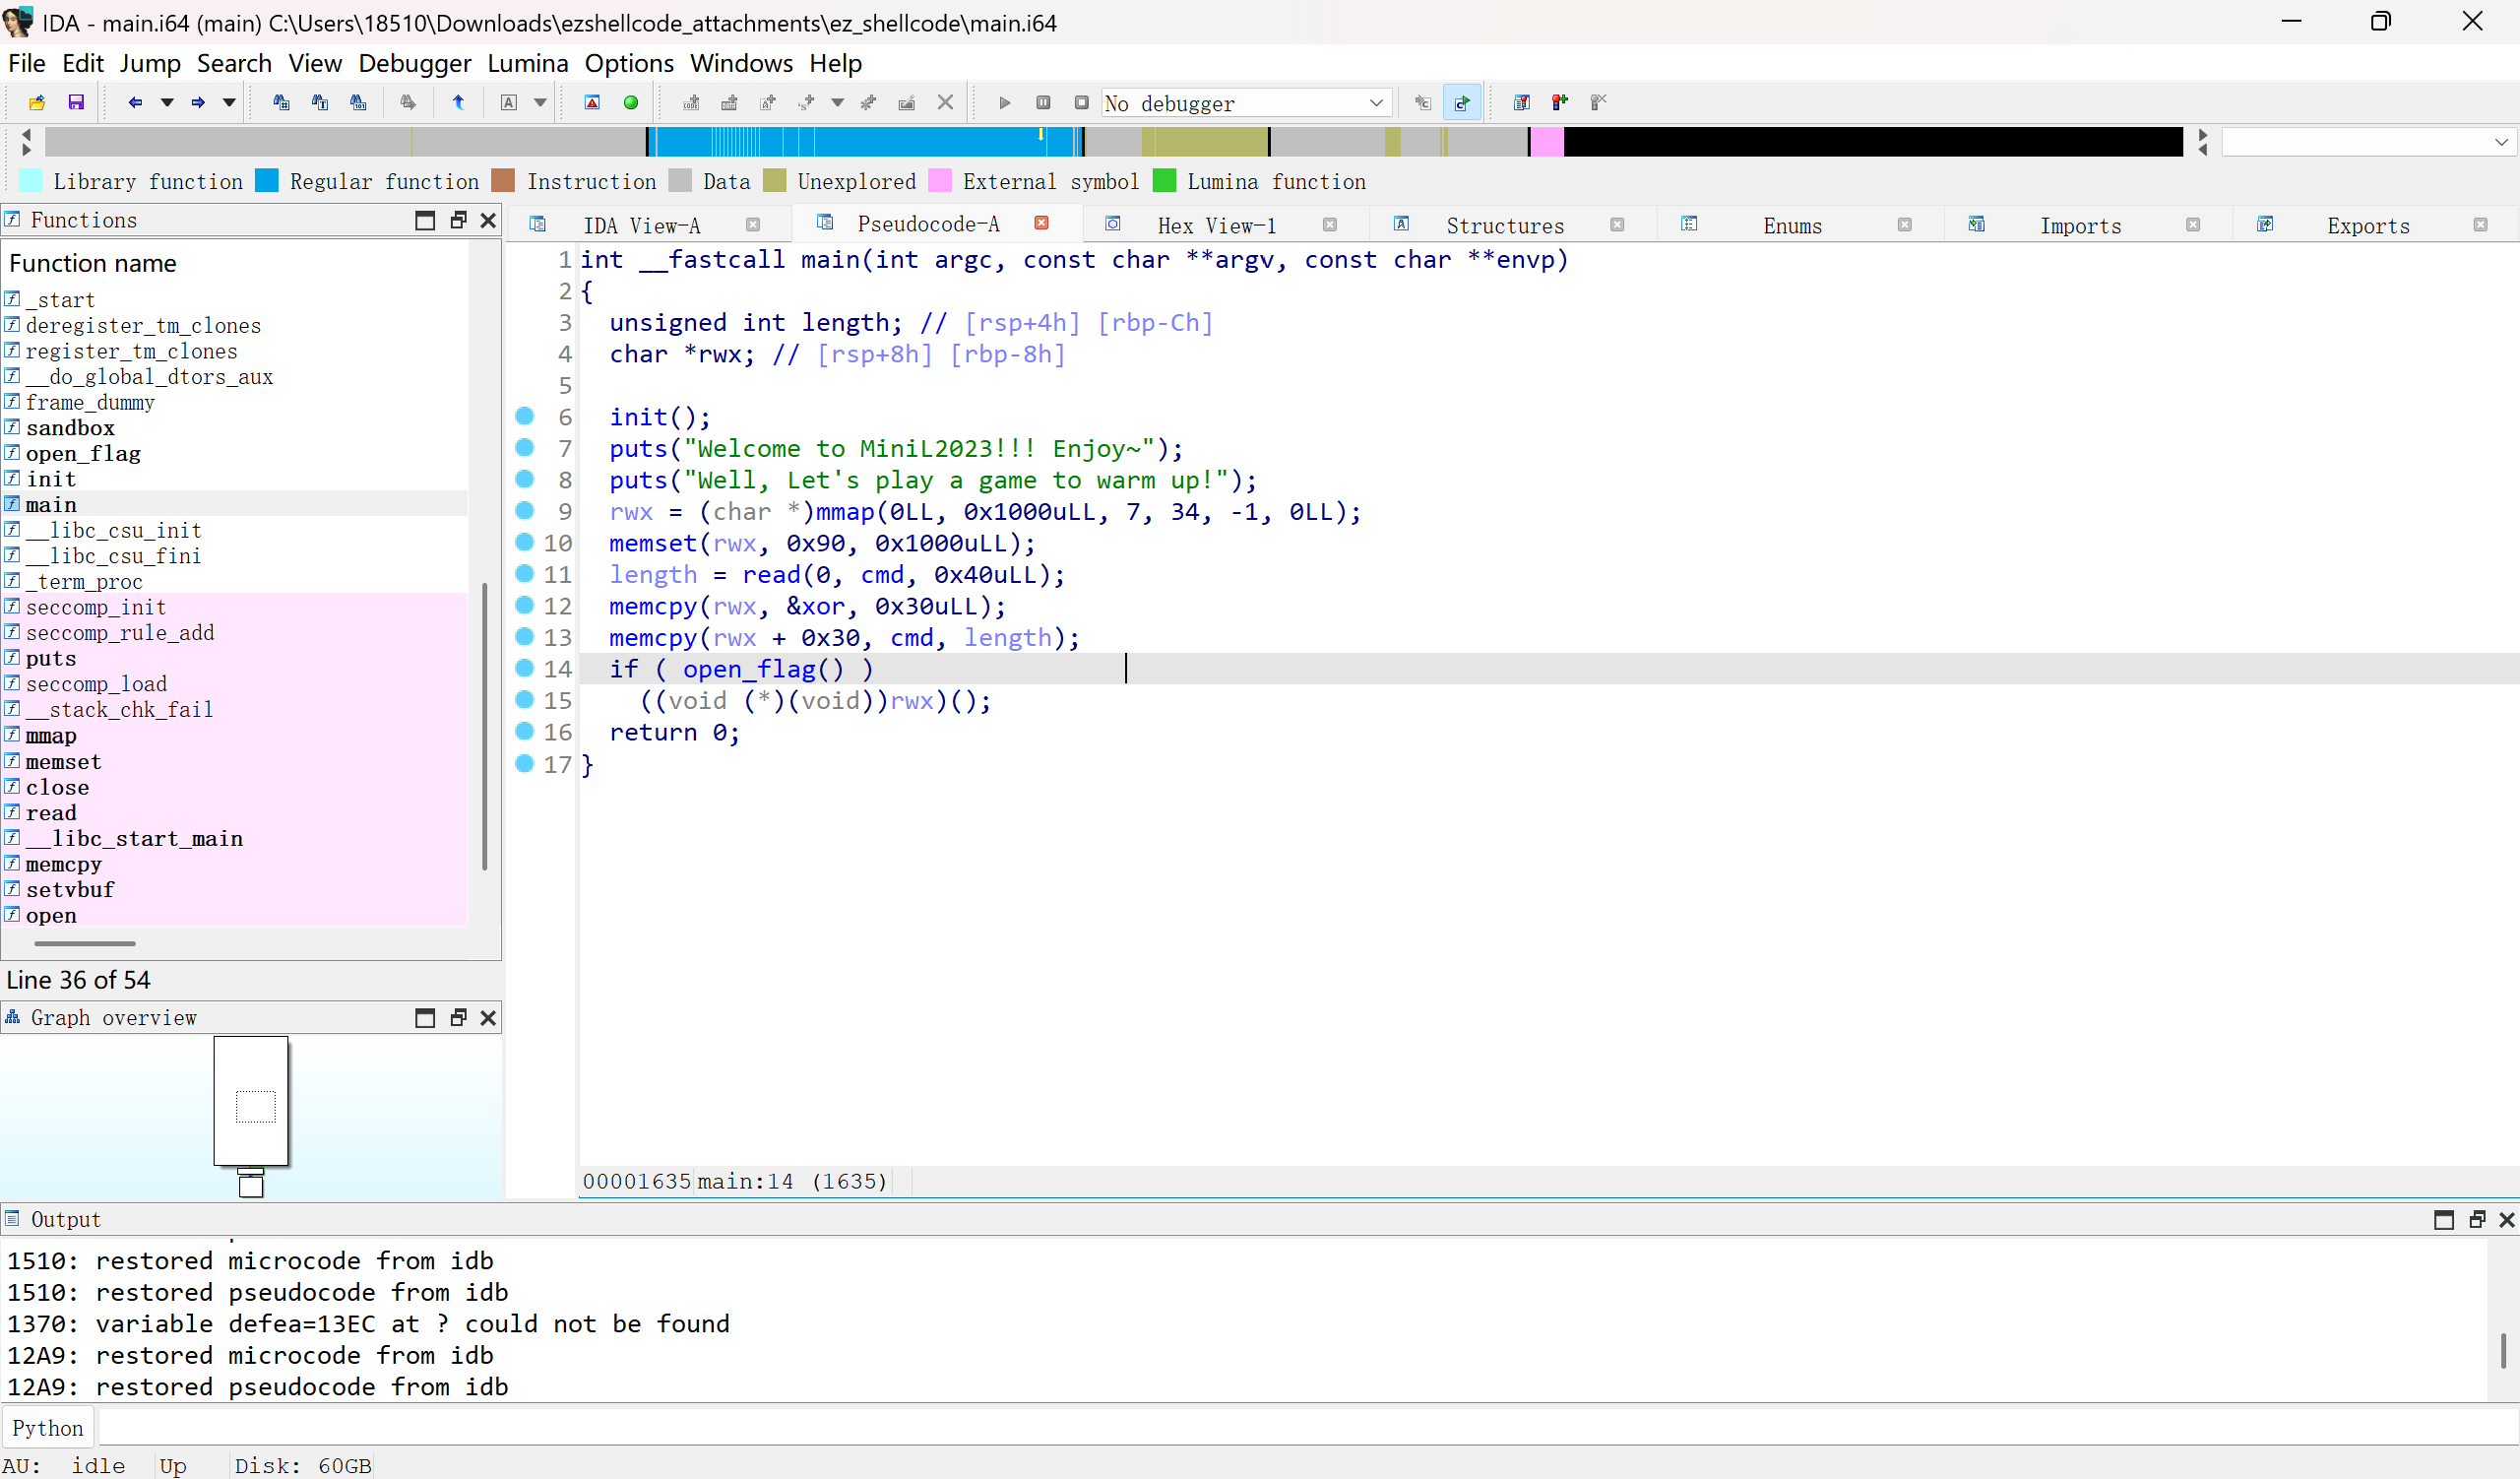
Task: Toggle the breakpoint dot on line 9
Action: click(x=525, y=511)
